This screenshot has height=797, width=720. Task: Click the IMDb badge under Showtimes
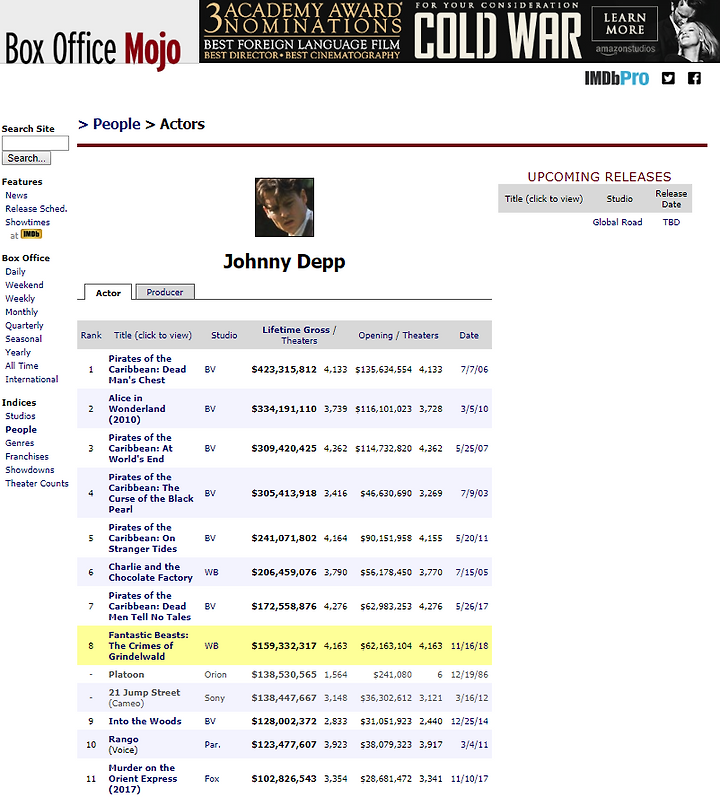tap(32, 234)
